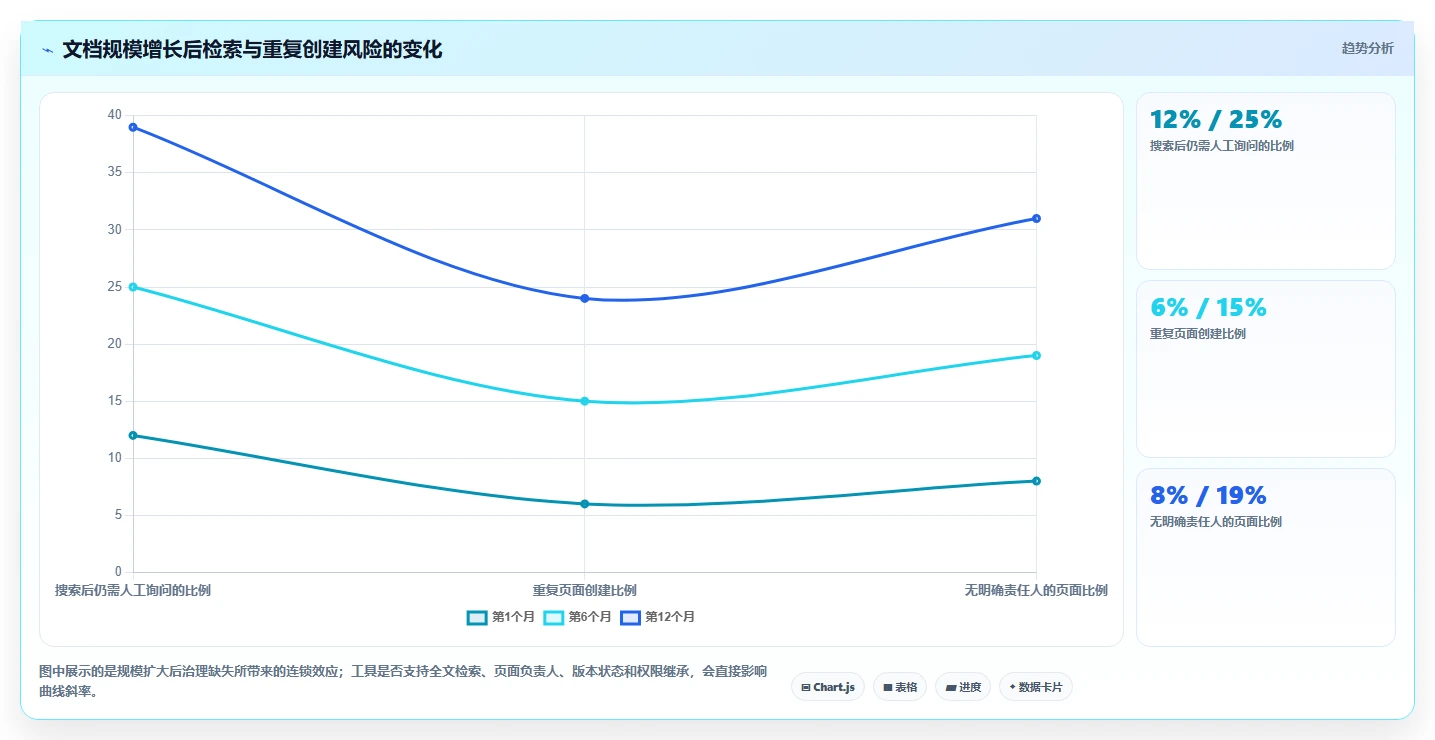
Task: Click the 8% / 19% stat value
Action: pos(1208,495)
